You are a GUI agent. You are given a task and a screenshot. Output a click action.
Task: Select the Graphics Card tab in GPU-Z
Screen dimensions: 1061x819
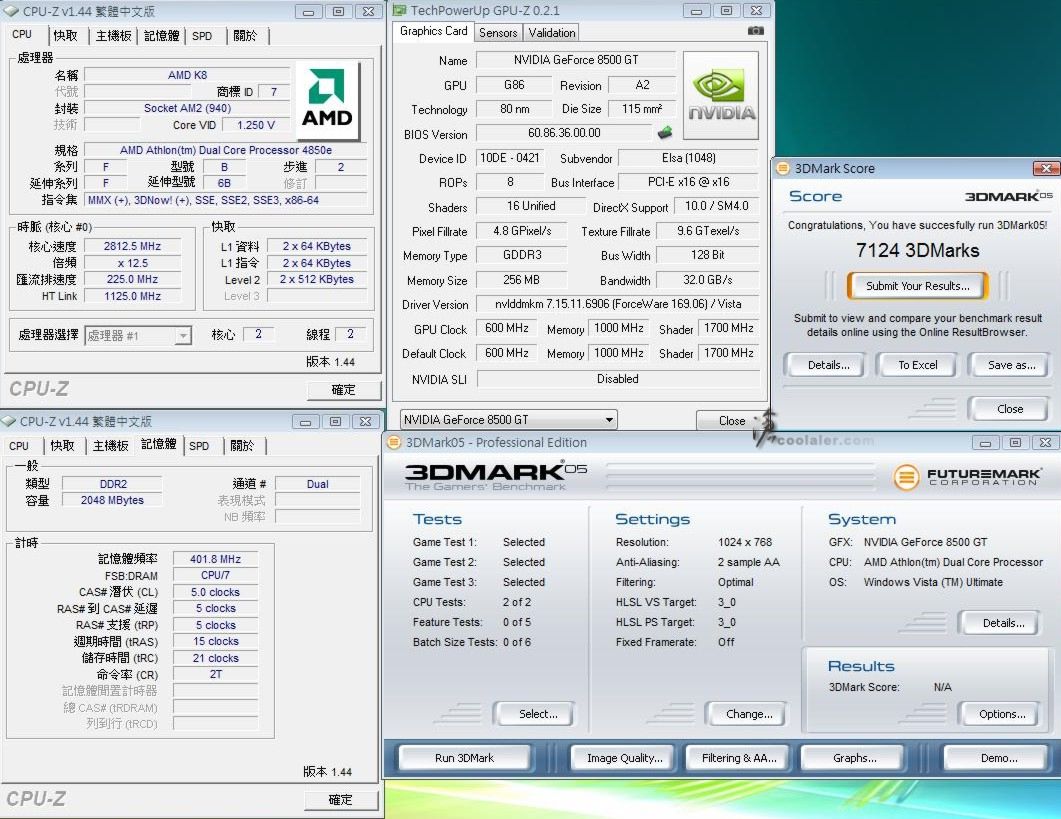click(x=434, y=31)
